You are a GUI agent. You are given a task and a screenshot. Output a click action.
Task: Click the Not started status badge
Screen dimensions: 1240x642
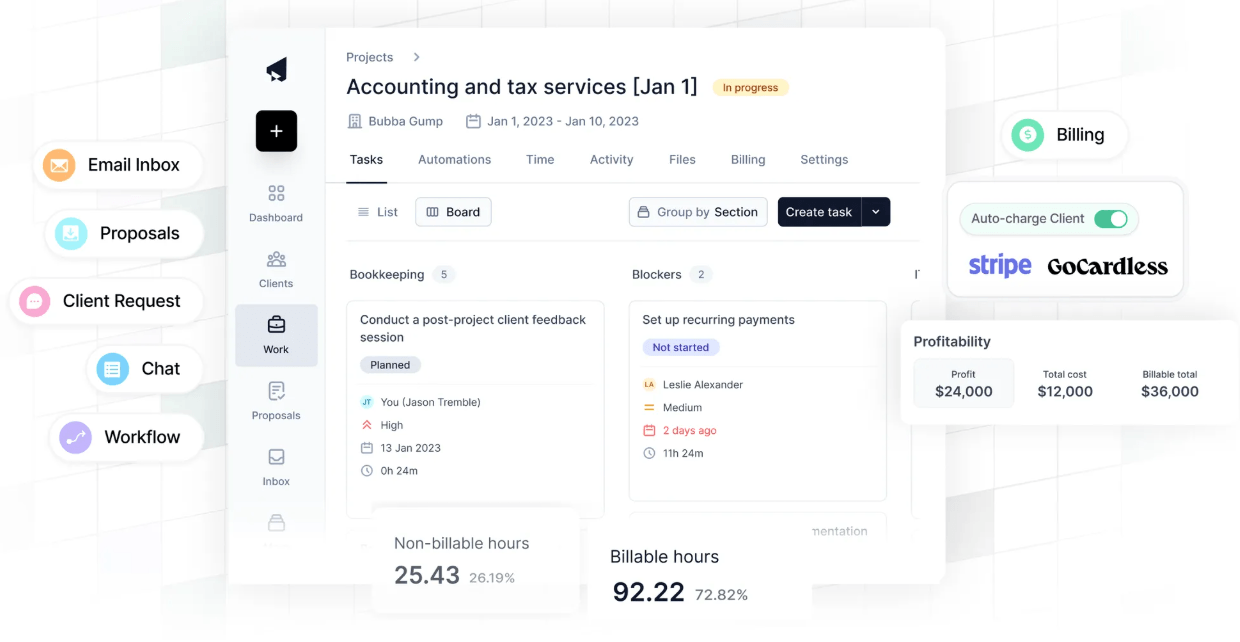click(680, 348)
